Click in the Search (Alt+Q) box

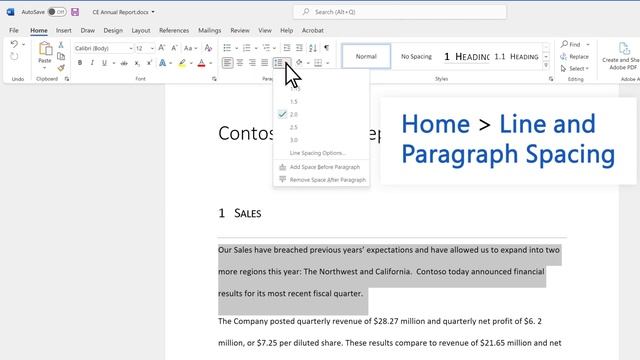coord(400,12)
